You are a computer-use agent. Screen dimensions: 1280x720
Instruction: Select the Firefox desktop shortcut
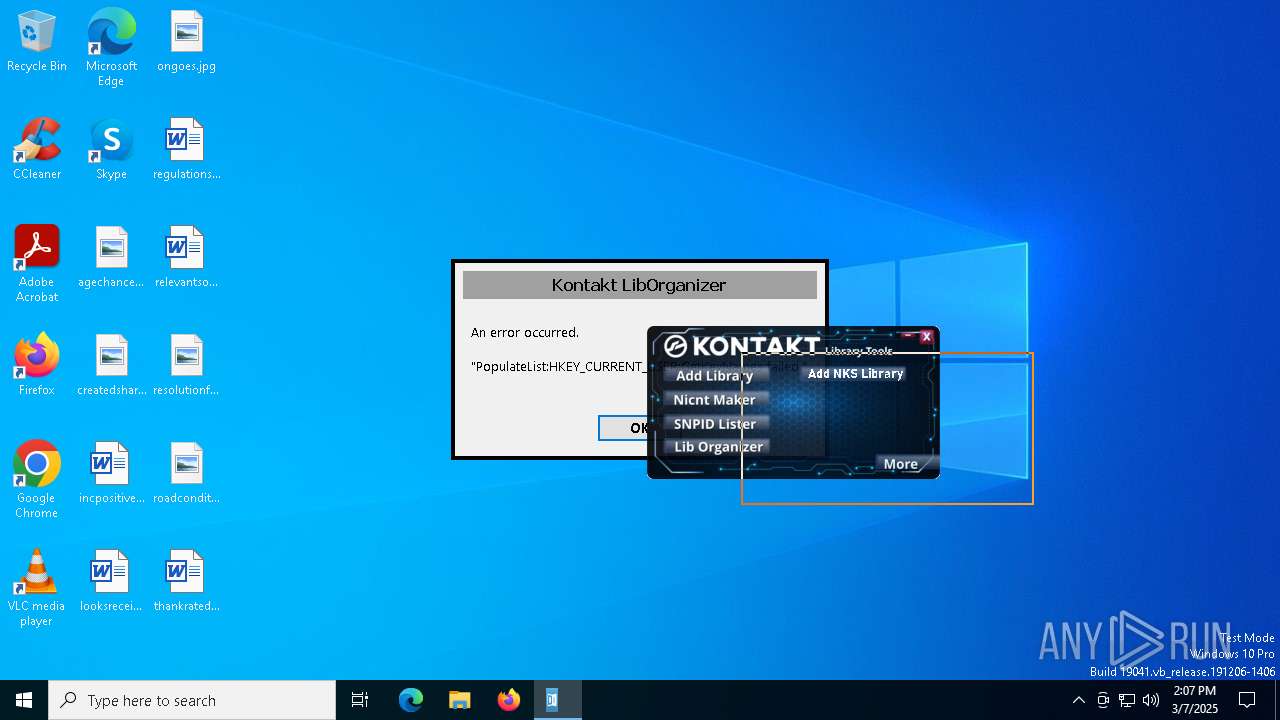(x=37, y=366)
